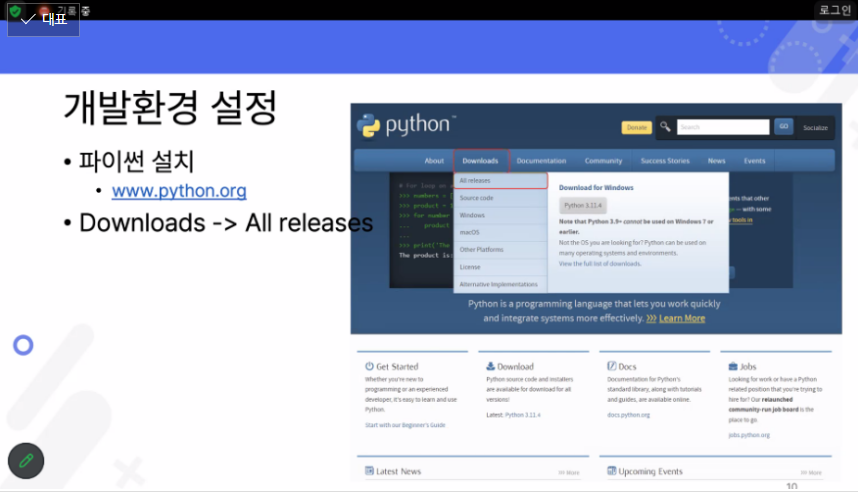Select Other Platforms in Downloads dropdown

500,250
